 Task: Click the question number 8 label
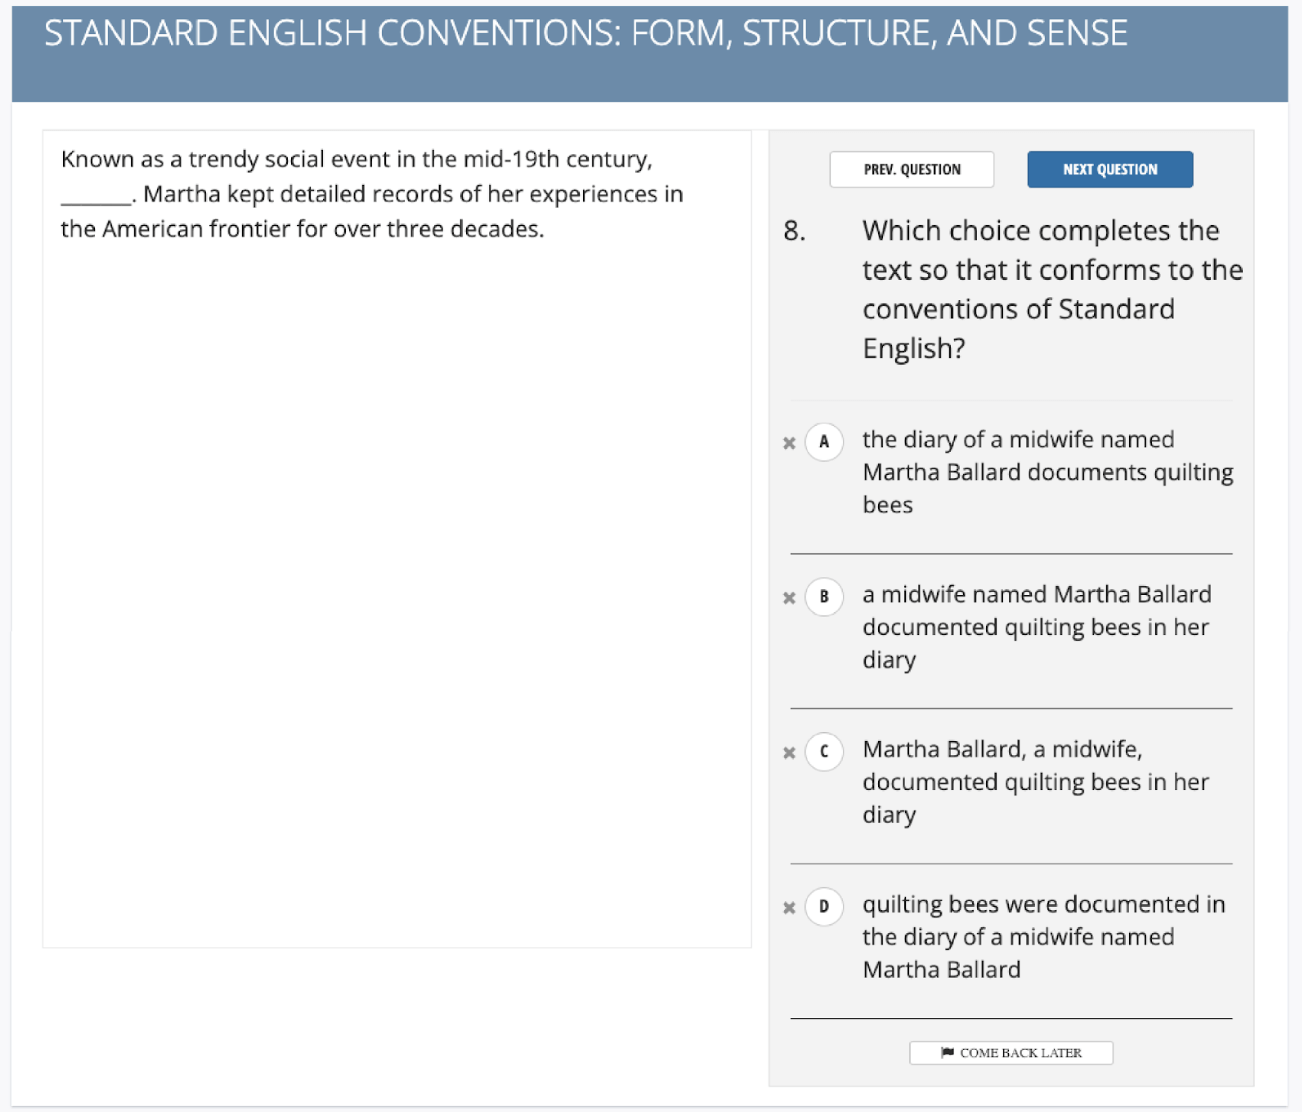[x=793, y=231]
